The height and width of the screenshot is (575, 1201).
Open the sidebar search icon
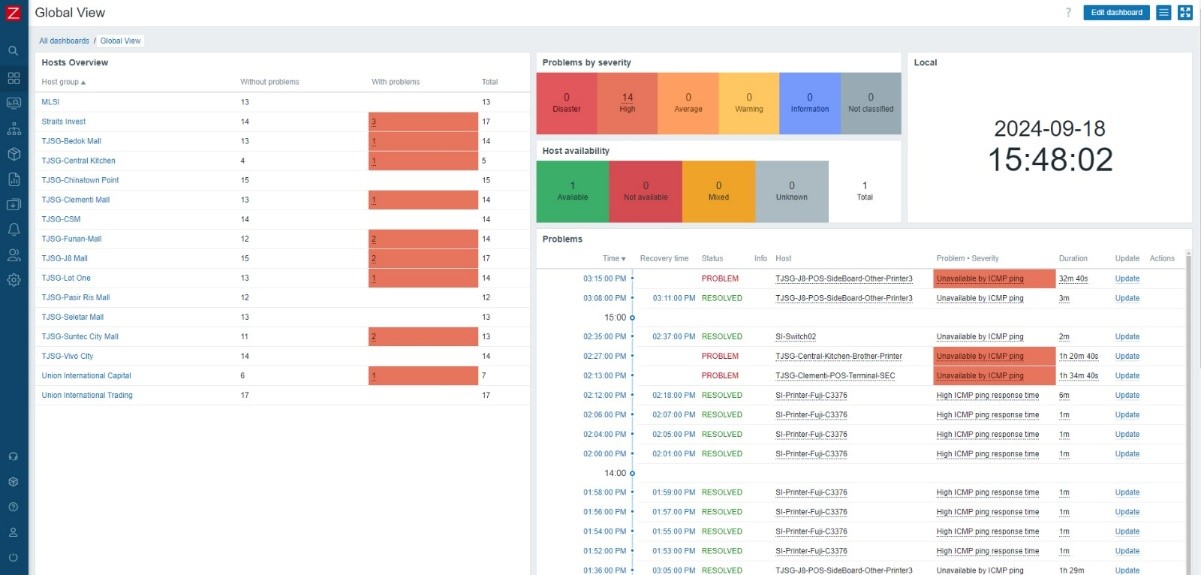click(14, 50)
